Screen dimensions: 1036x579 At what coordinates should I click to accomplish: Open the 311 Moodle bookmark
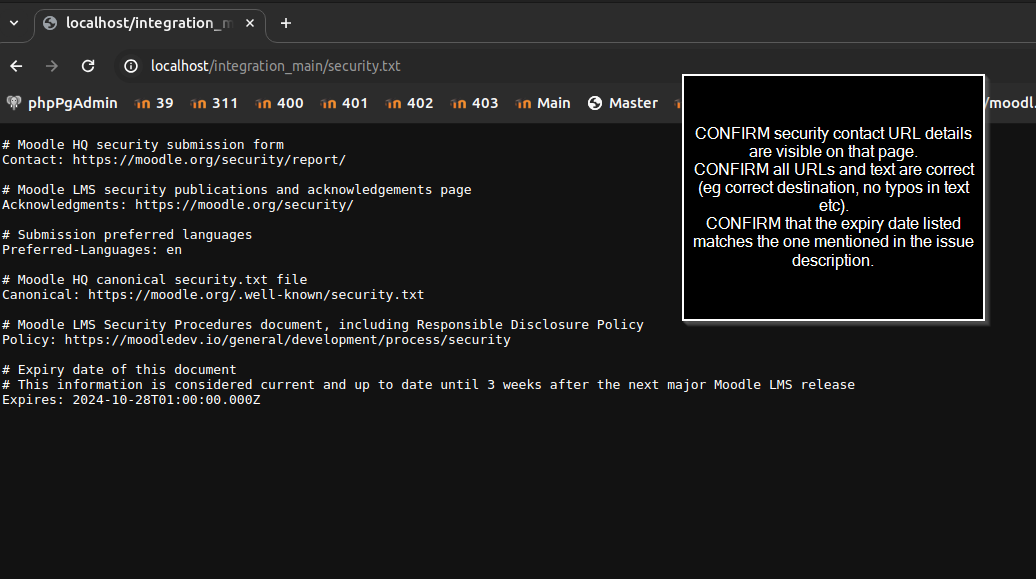[213, 103]
